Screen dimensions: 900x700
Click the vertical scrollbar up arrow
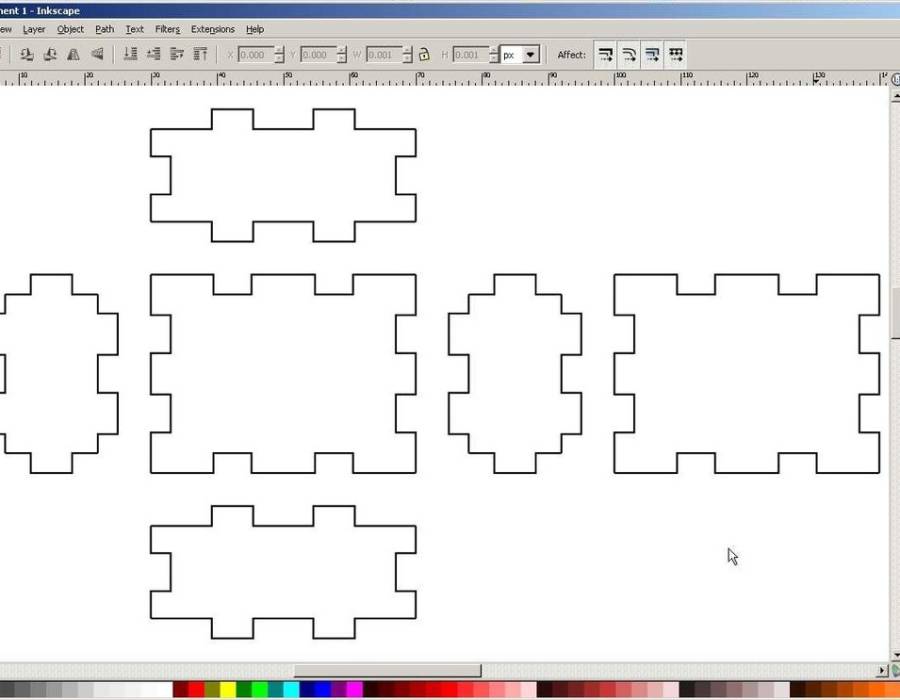click(895, 96)
